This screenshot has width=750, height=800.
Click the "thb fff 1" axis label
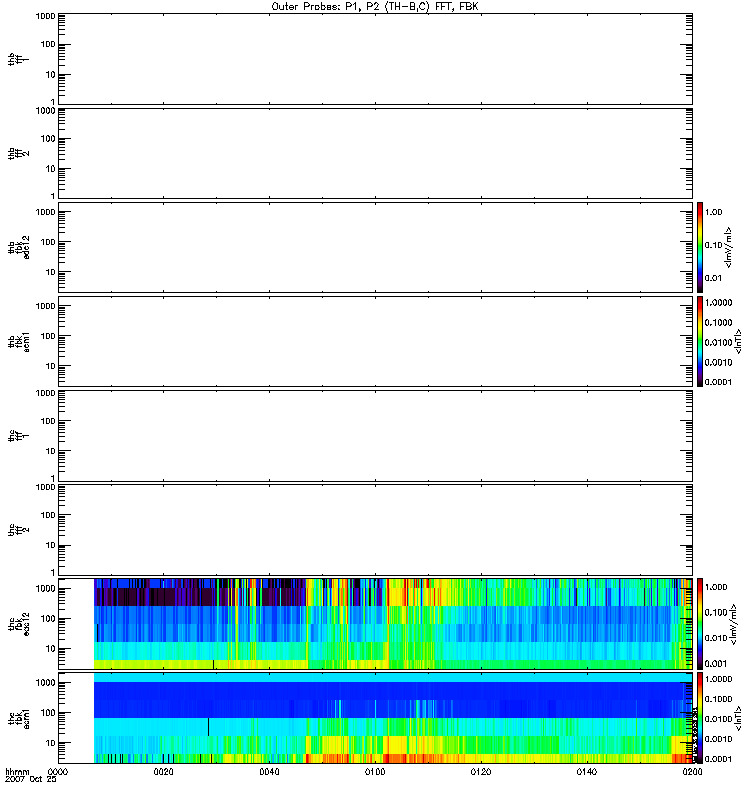[x=18, y=59]
